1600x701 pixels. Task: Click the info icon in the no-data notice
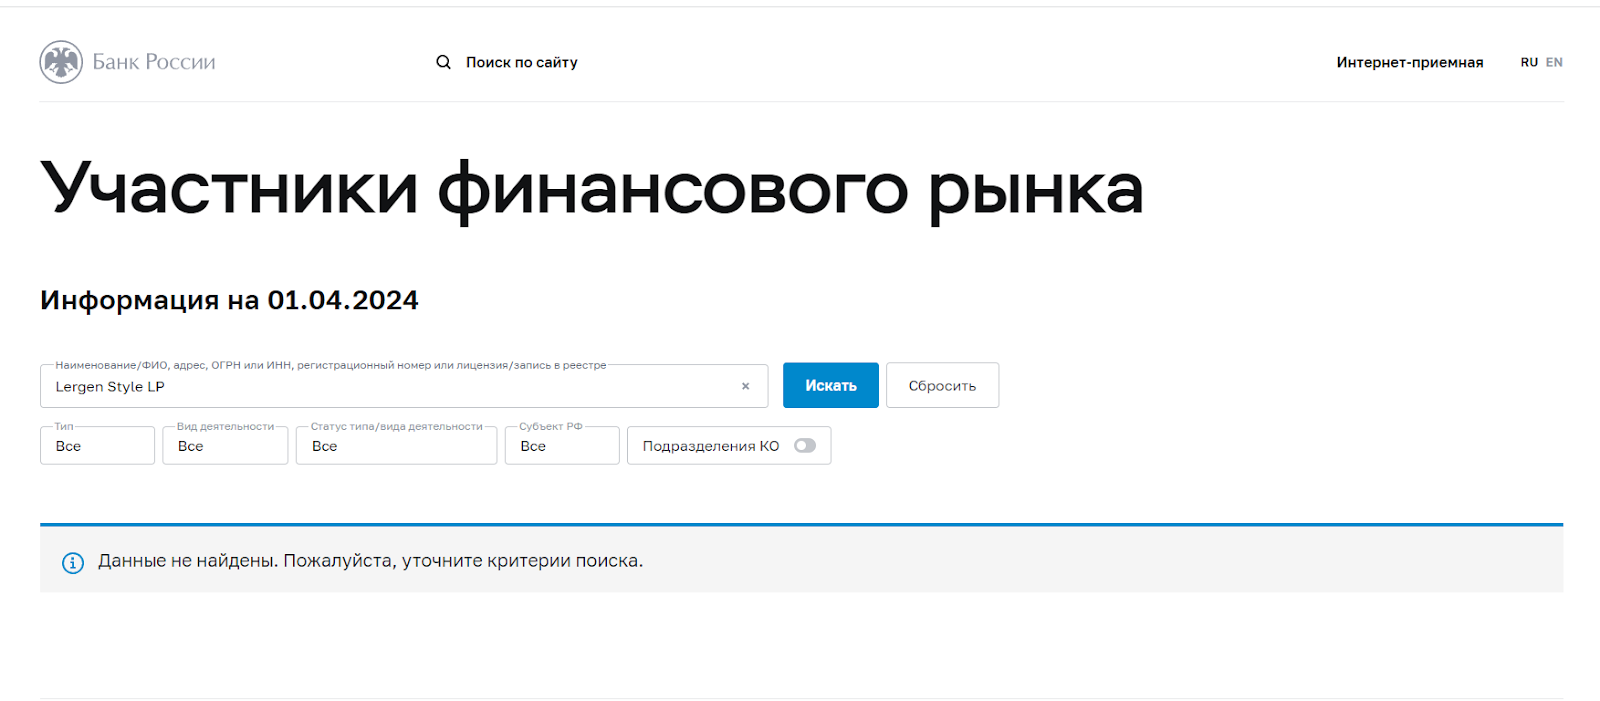point(73,562)
